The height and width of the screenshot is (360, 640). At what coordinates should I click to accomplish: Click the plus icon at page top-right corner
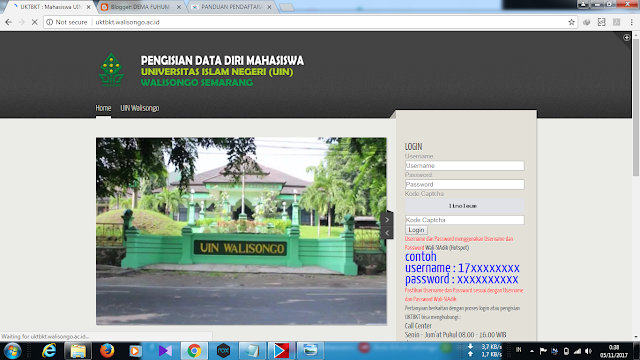coord(627,38)
